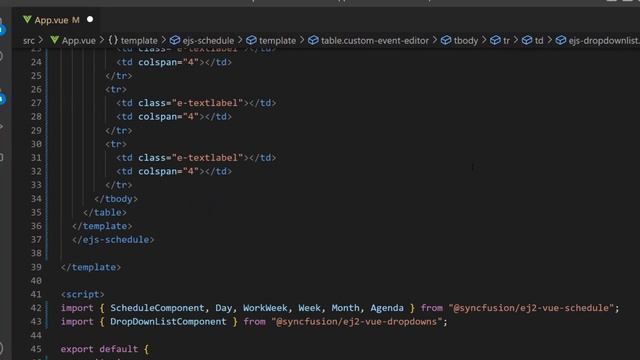Click the </ejs-schedule> closing tag

[x=113, y=240]
